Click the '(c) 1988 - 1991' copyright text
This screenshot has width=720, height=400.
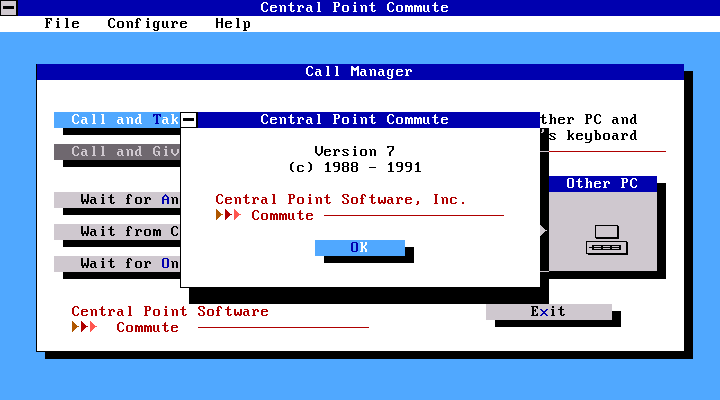click(354, 168)
